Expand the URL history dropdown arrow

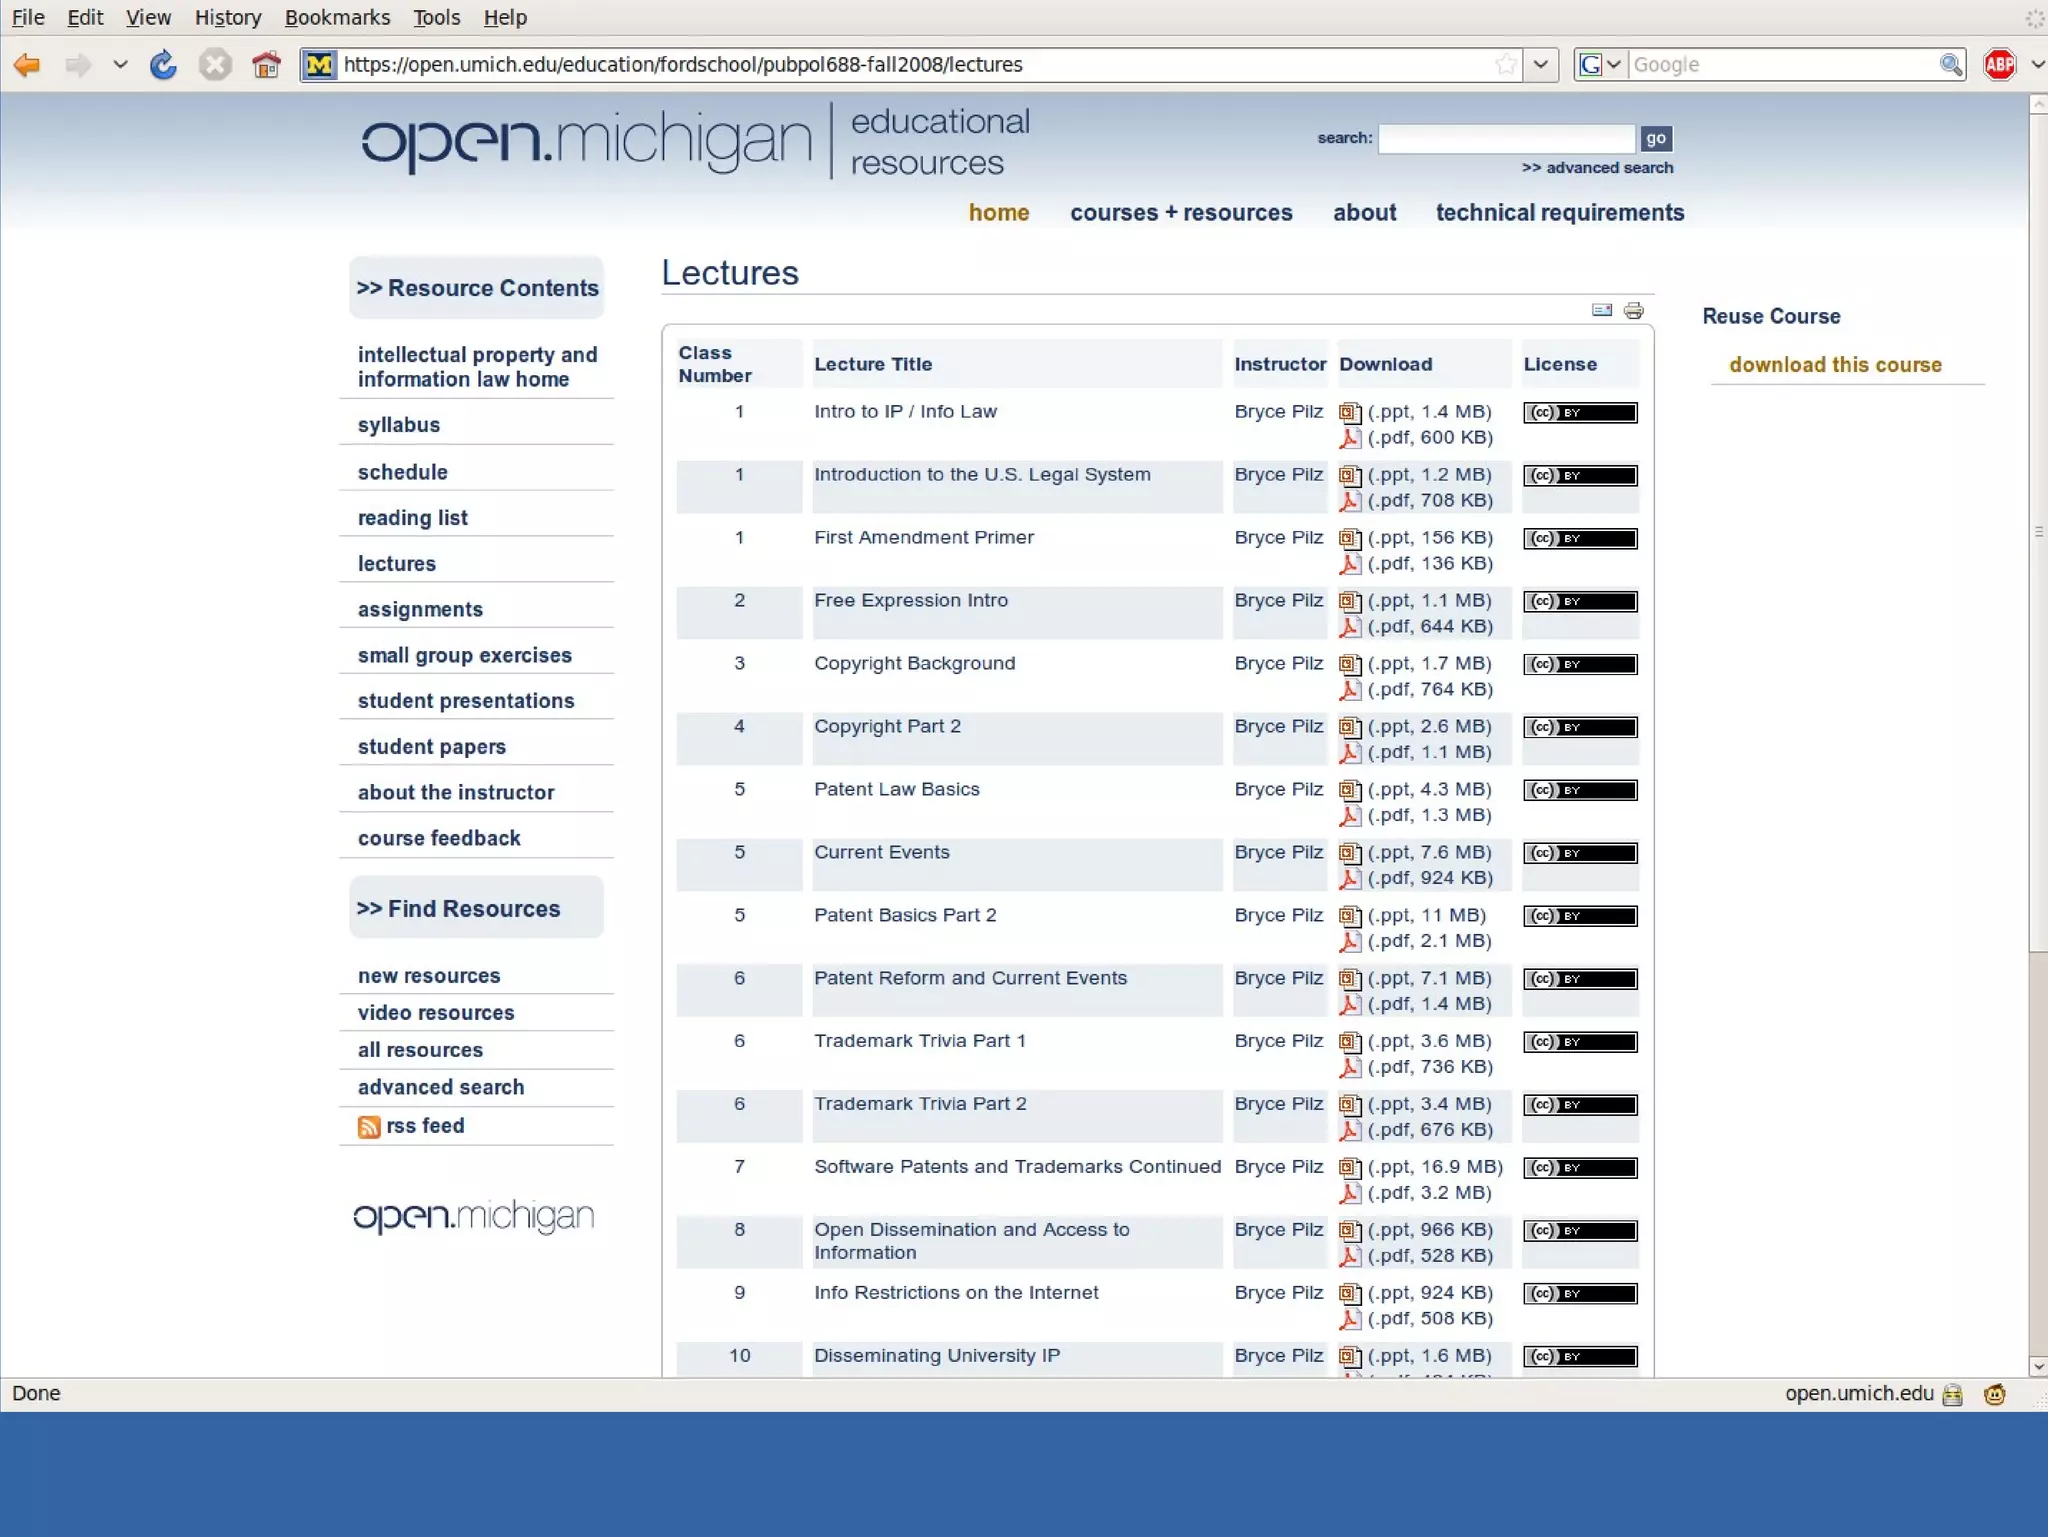(1541, 65)
